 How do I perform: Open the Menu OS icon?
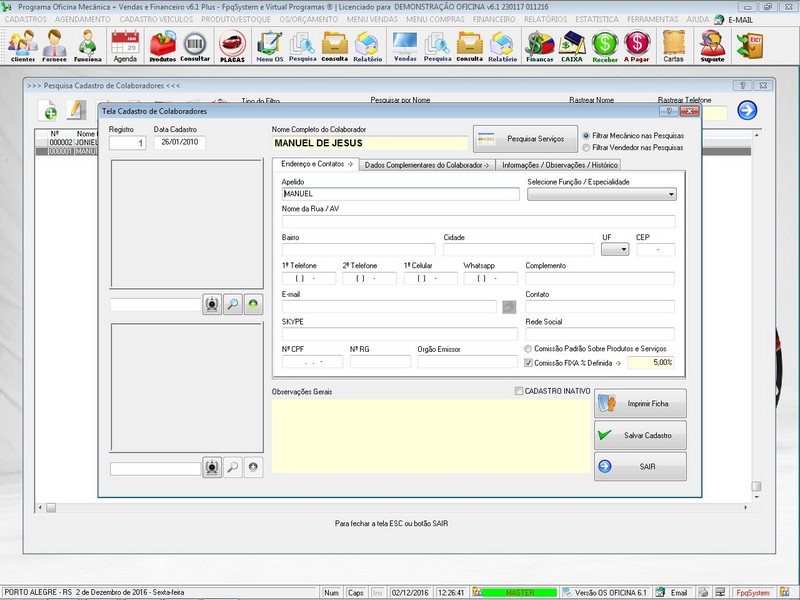[269, 46]
